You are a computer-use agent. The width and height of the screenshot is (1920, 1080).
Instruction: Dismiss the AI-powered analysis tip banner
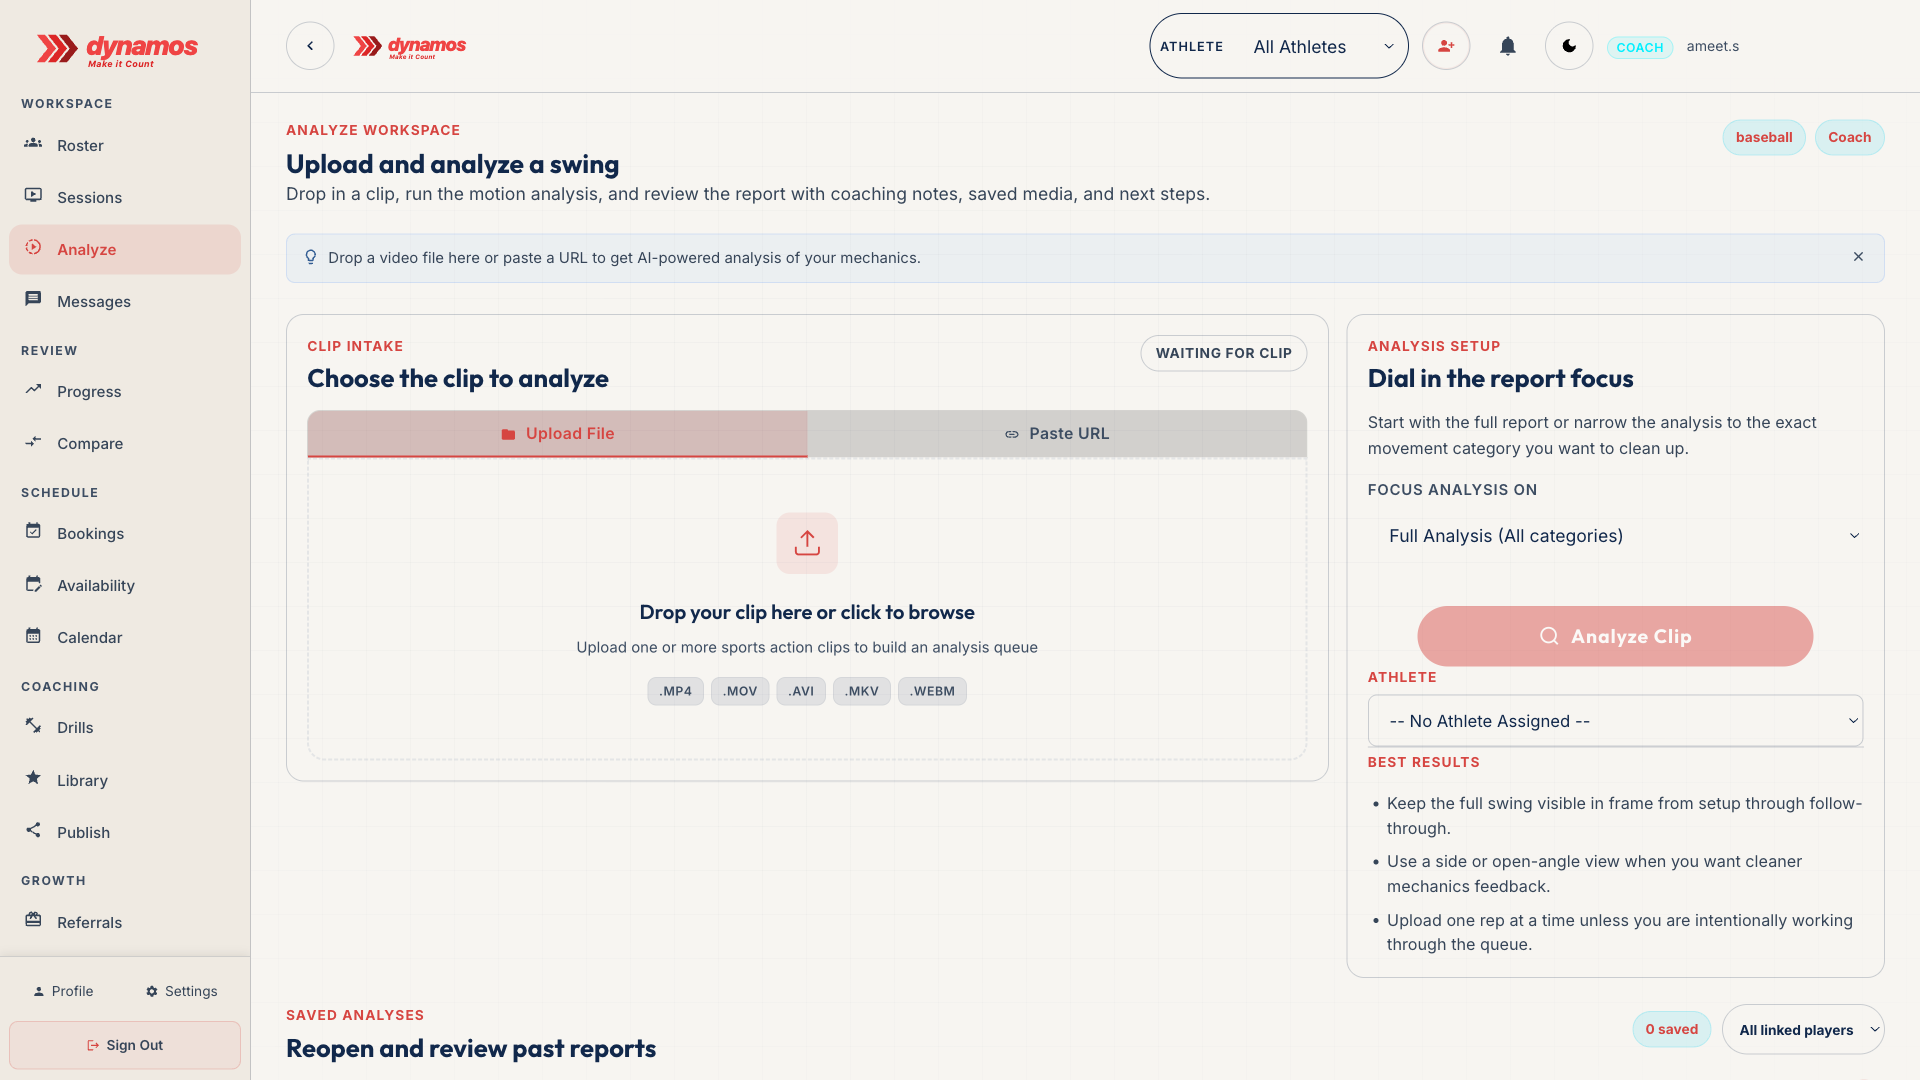coord(1858,257)
